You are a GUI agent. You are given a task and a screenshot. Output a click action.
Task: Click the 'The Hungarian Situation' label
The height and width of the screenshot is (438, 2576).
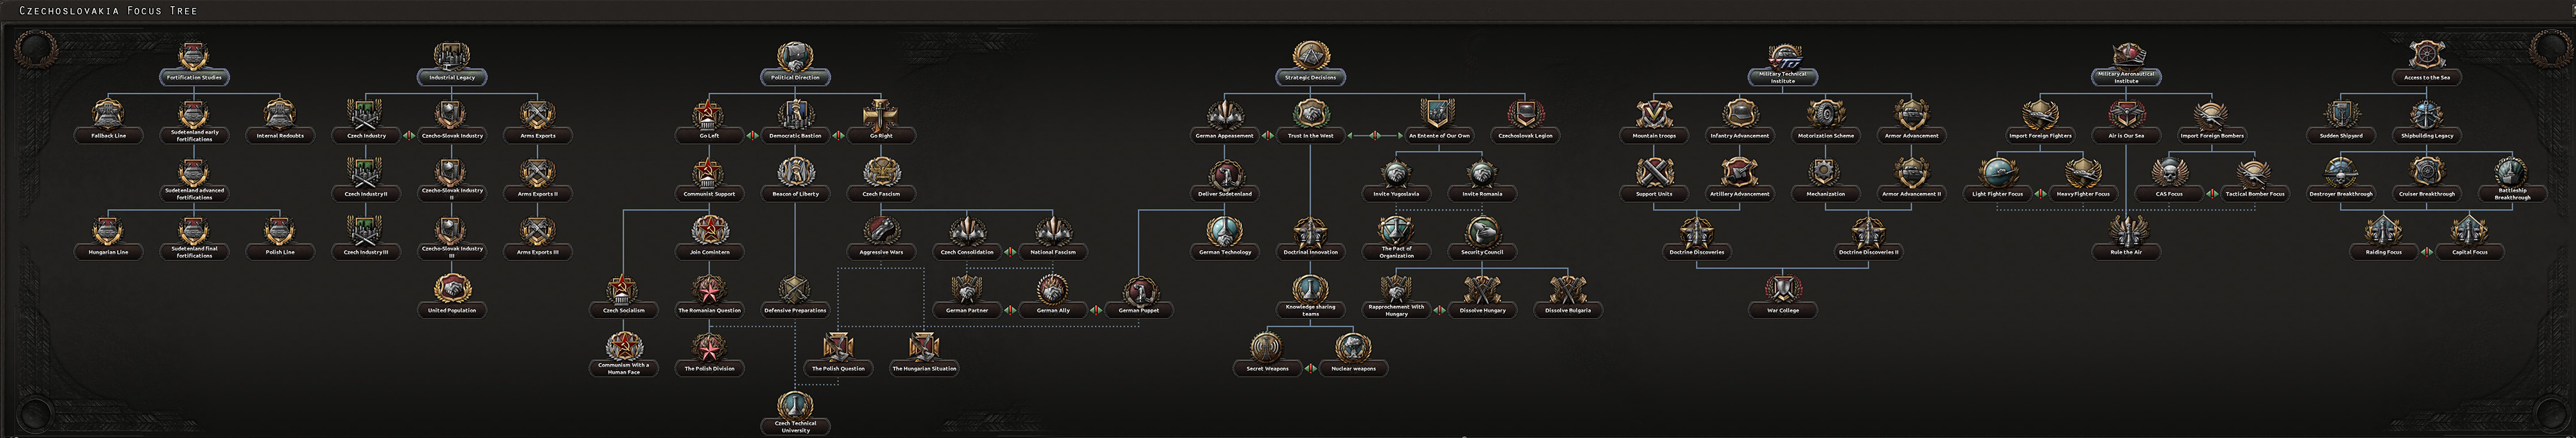[924, 368]
